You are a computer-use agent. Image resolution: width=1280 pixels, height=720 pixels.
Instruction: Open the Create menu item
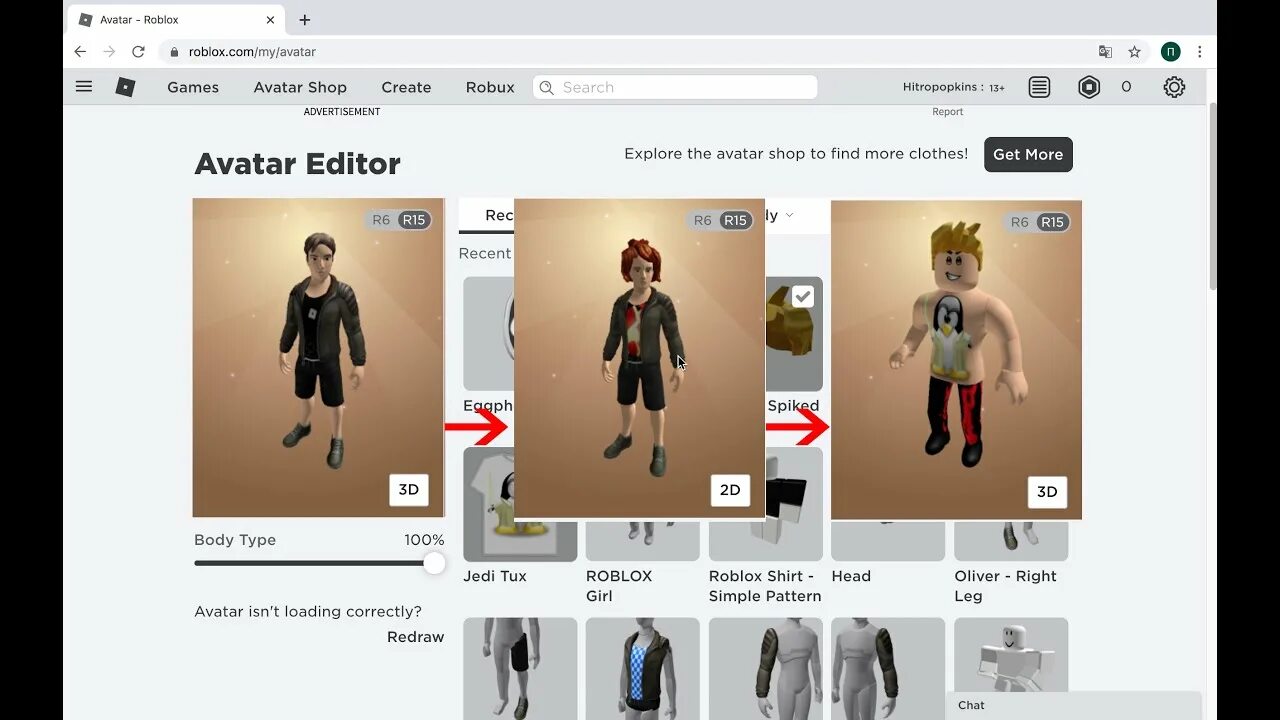coord(406,87)
